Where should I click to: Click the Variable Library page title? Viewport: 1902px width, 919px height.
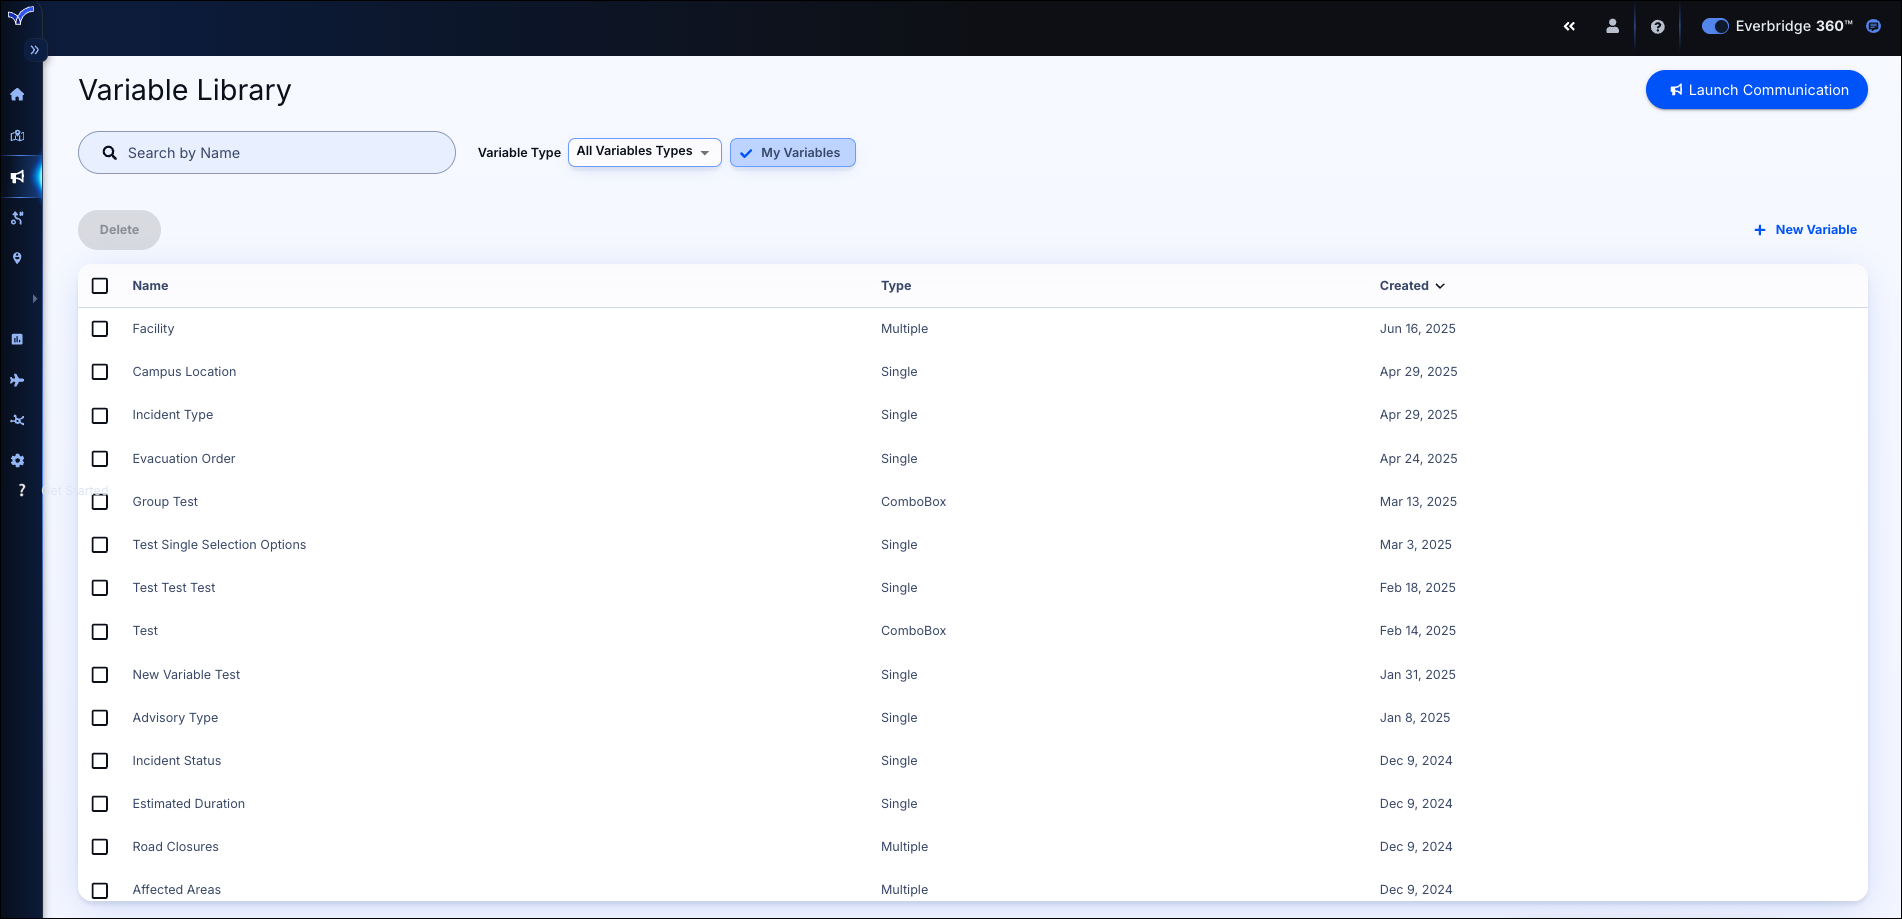tap(185, 90)
